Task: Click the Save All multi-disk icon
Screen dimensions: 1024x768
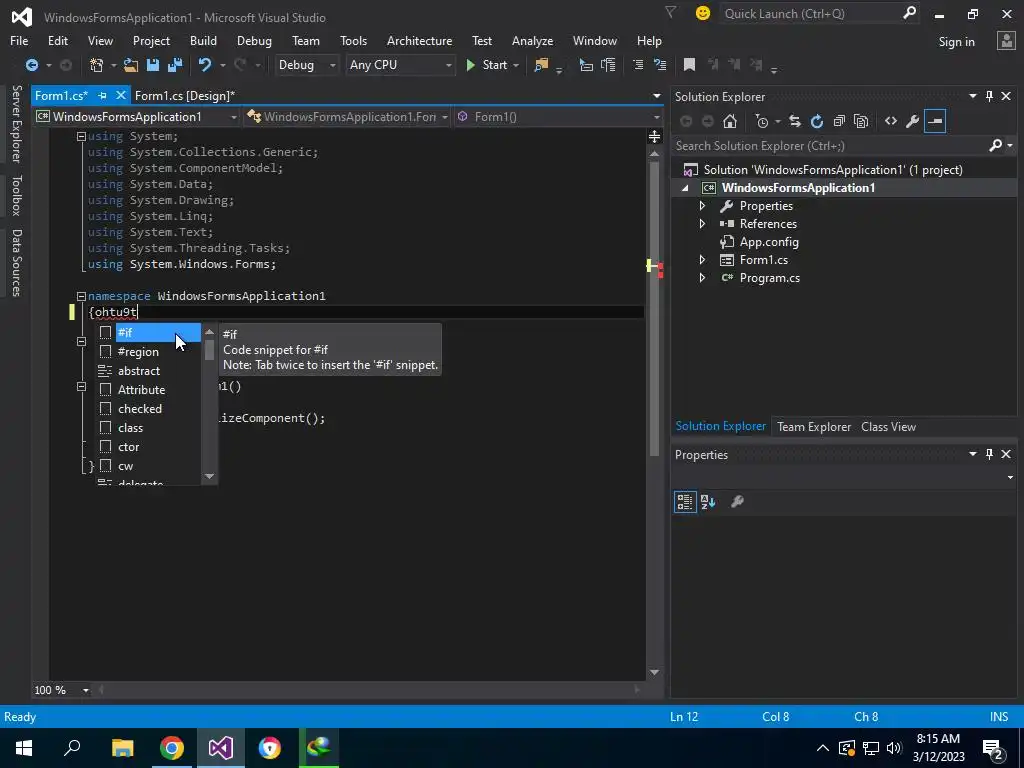Action: tap(174, 65)
